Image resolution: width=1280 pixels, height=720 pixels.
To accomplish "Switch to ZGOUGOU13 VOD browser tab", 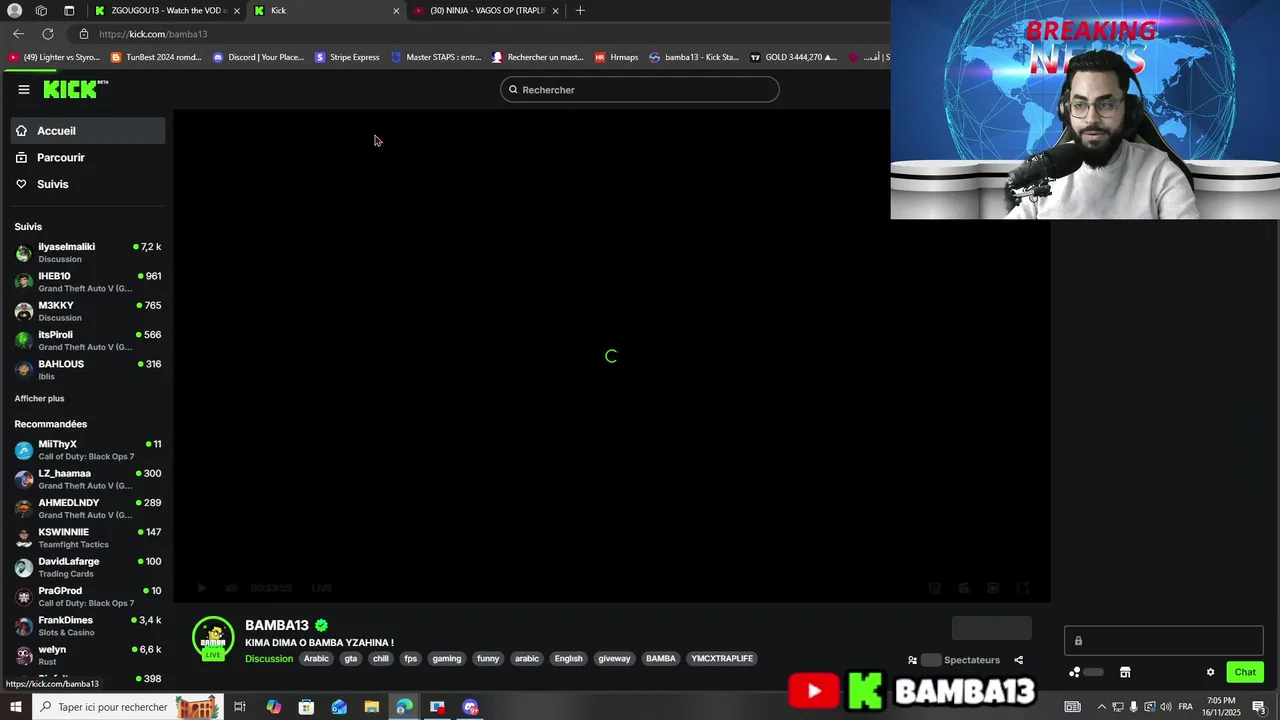I will click(166, 10).
